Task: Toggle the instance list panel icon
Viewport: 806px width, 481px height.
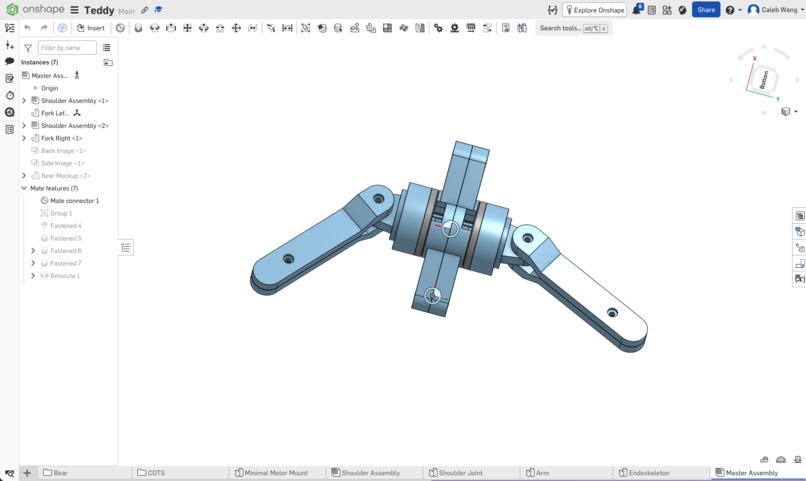Action: click(9, 28)
